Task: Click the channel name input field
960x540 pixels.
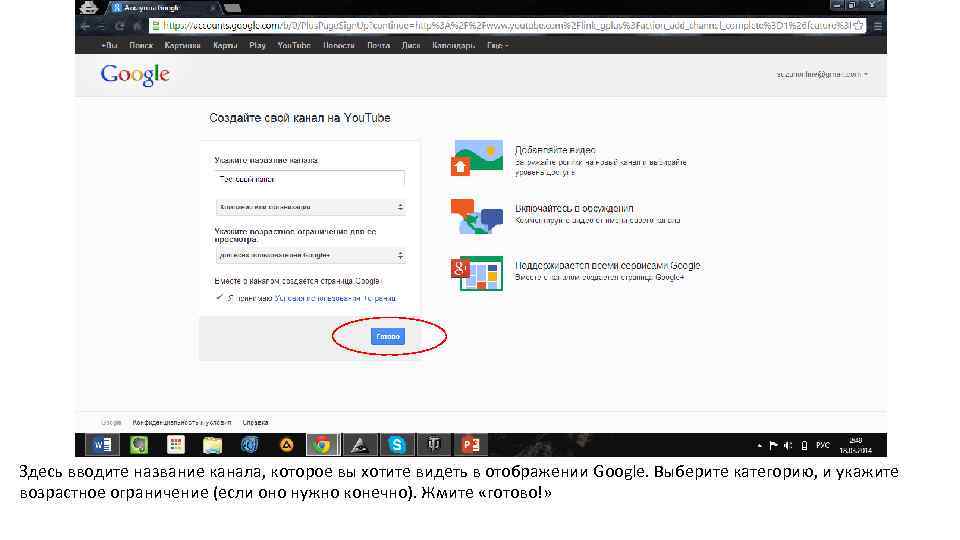Action: click(309, 179)
